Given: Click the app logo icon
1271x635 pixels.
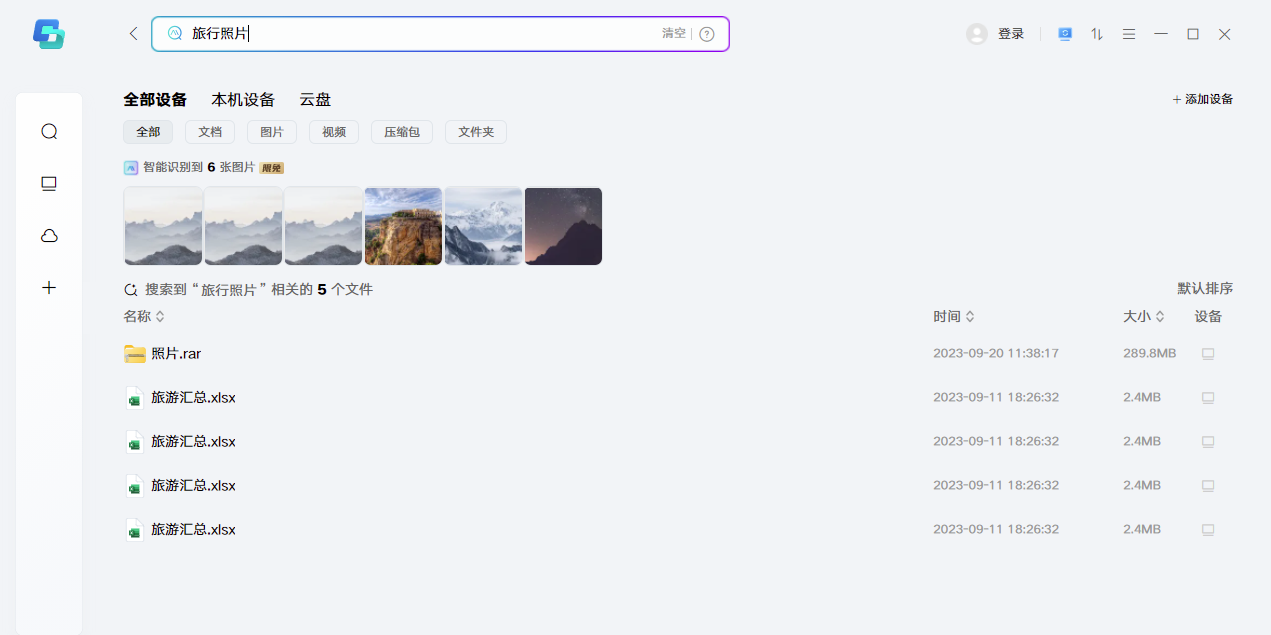Looking at the screenshot, I should point(49,34).
